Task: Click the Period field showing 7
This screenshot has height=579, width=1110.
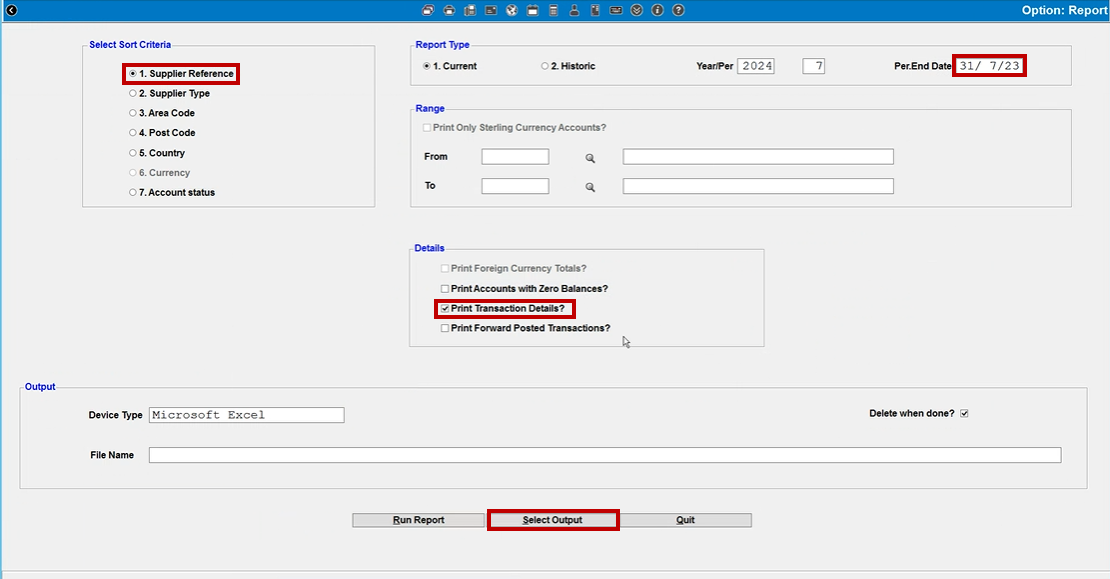Action: [x=813, y=66]
